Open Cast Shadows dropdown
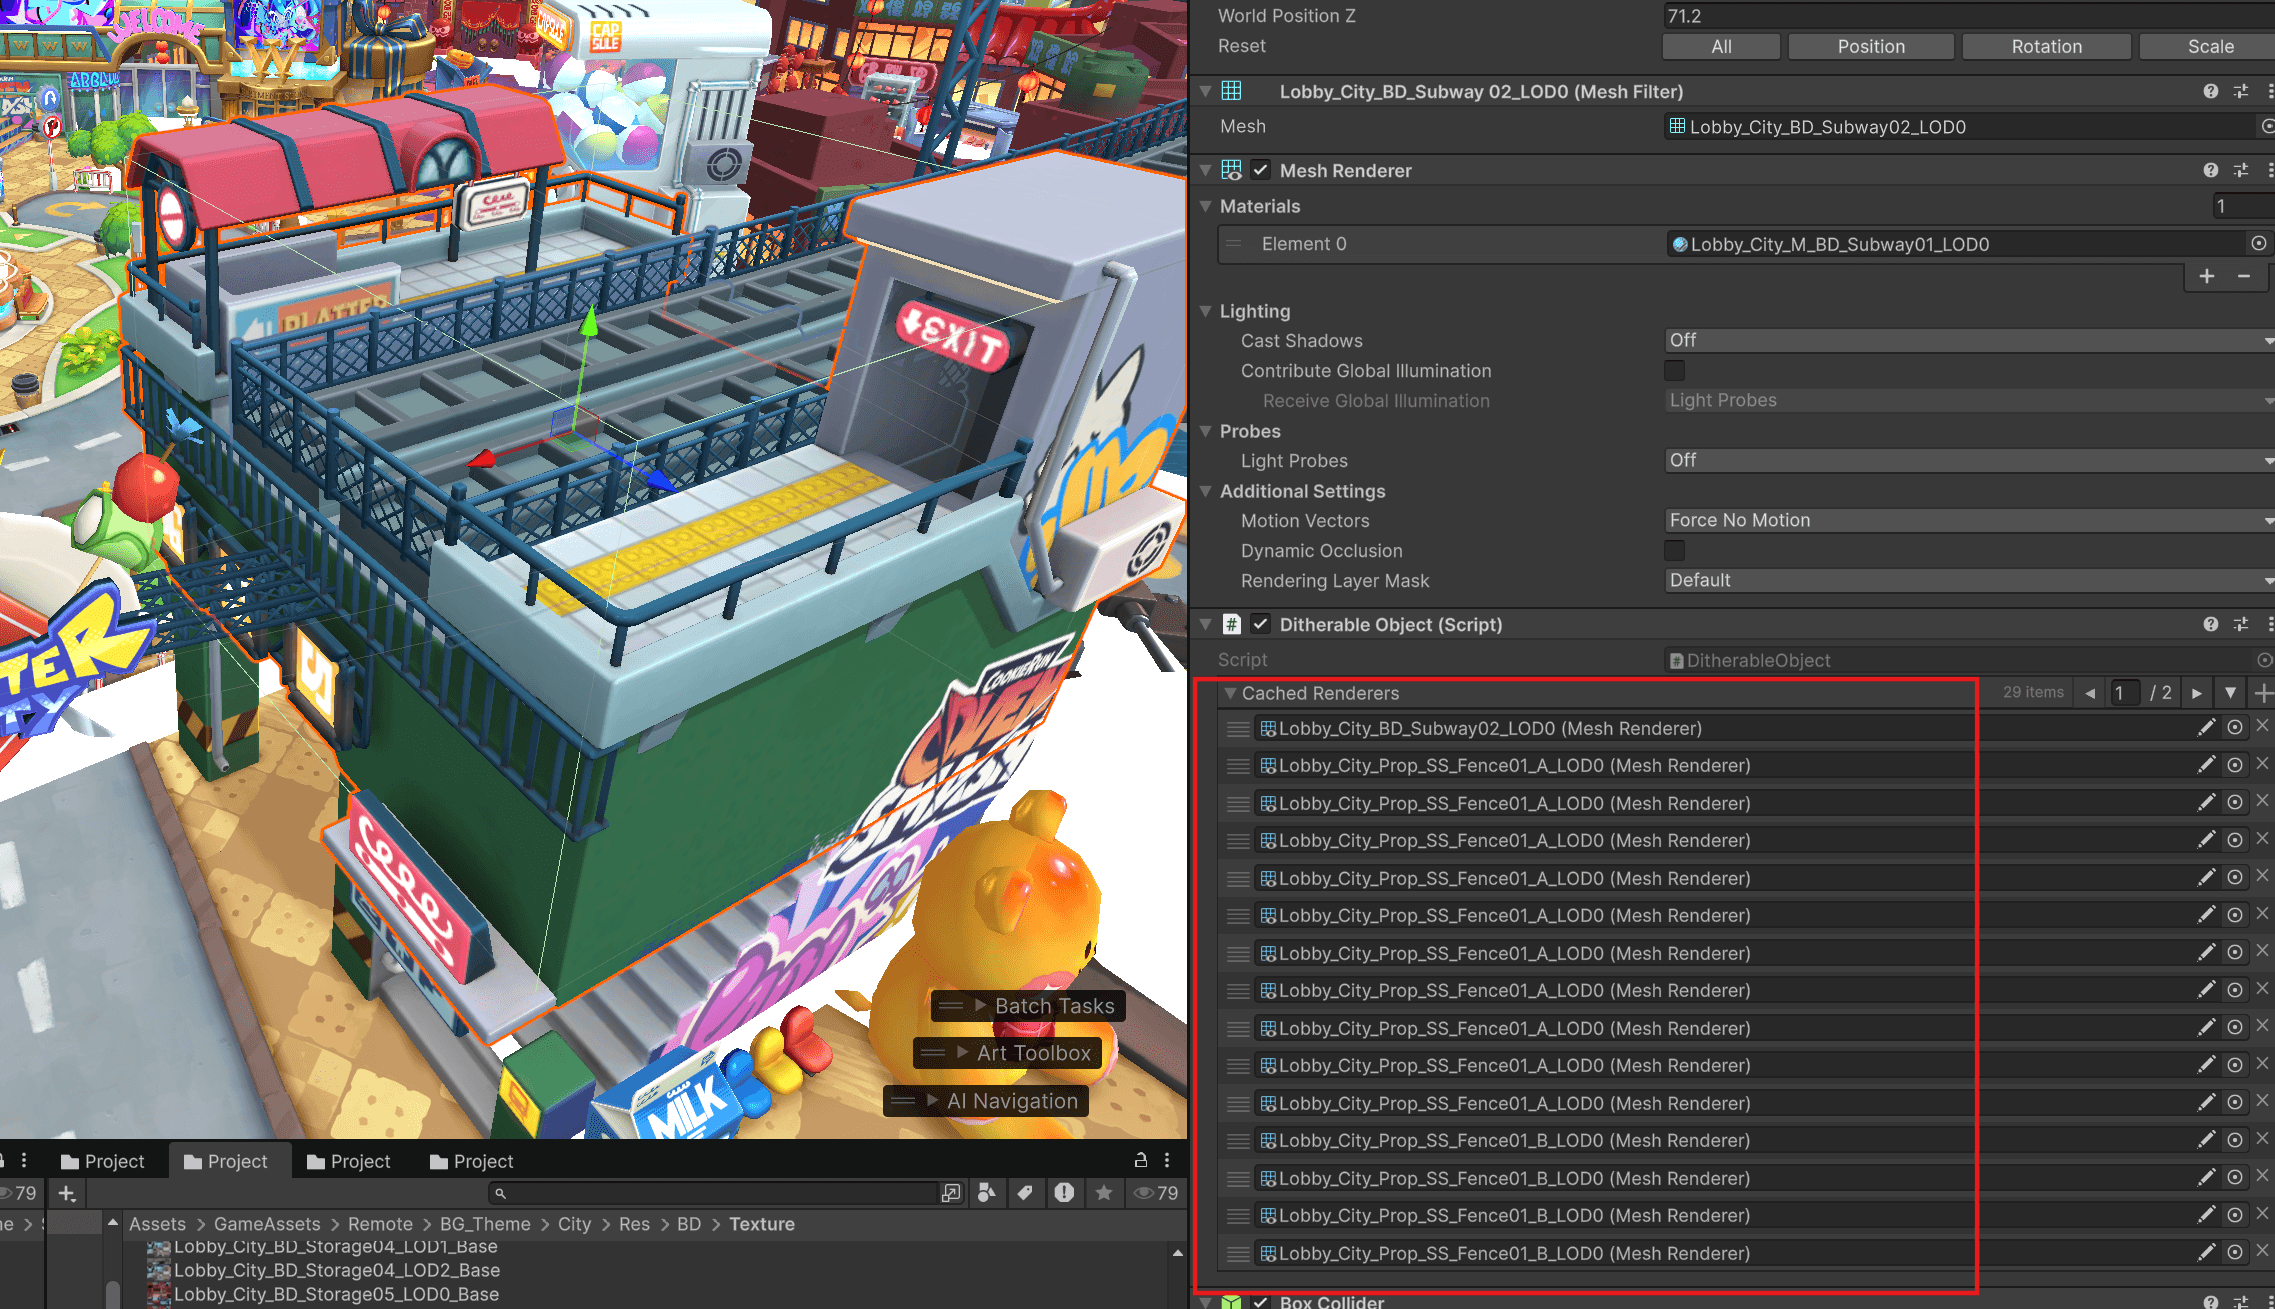2275x1309 pixels. (x=1968, y=341)
